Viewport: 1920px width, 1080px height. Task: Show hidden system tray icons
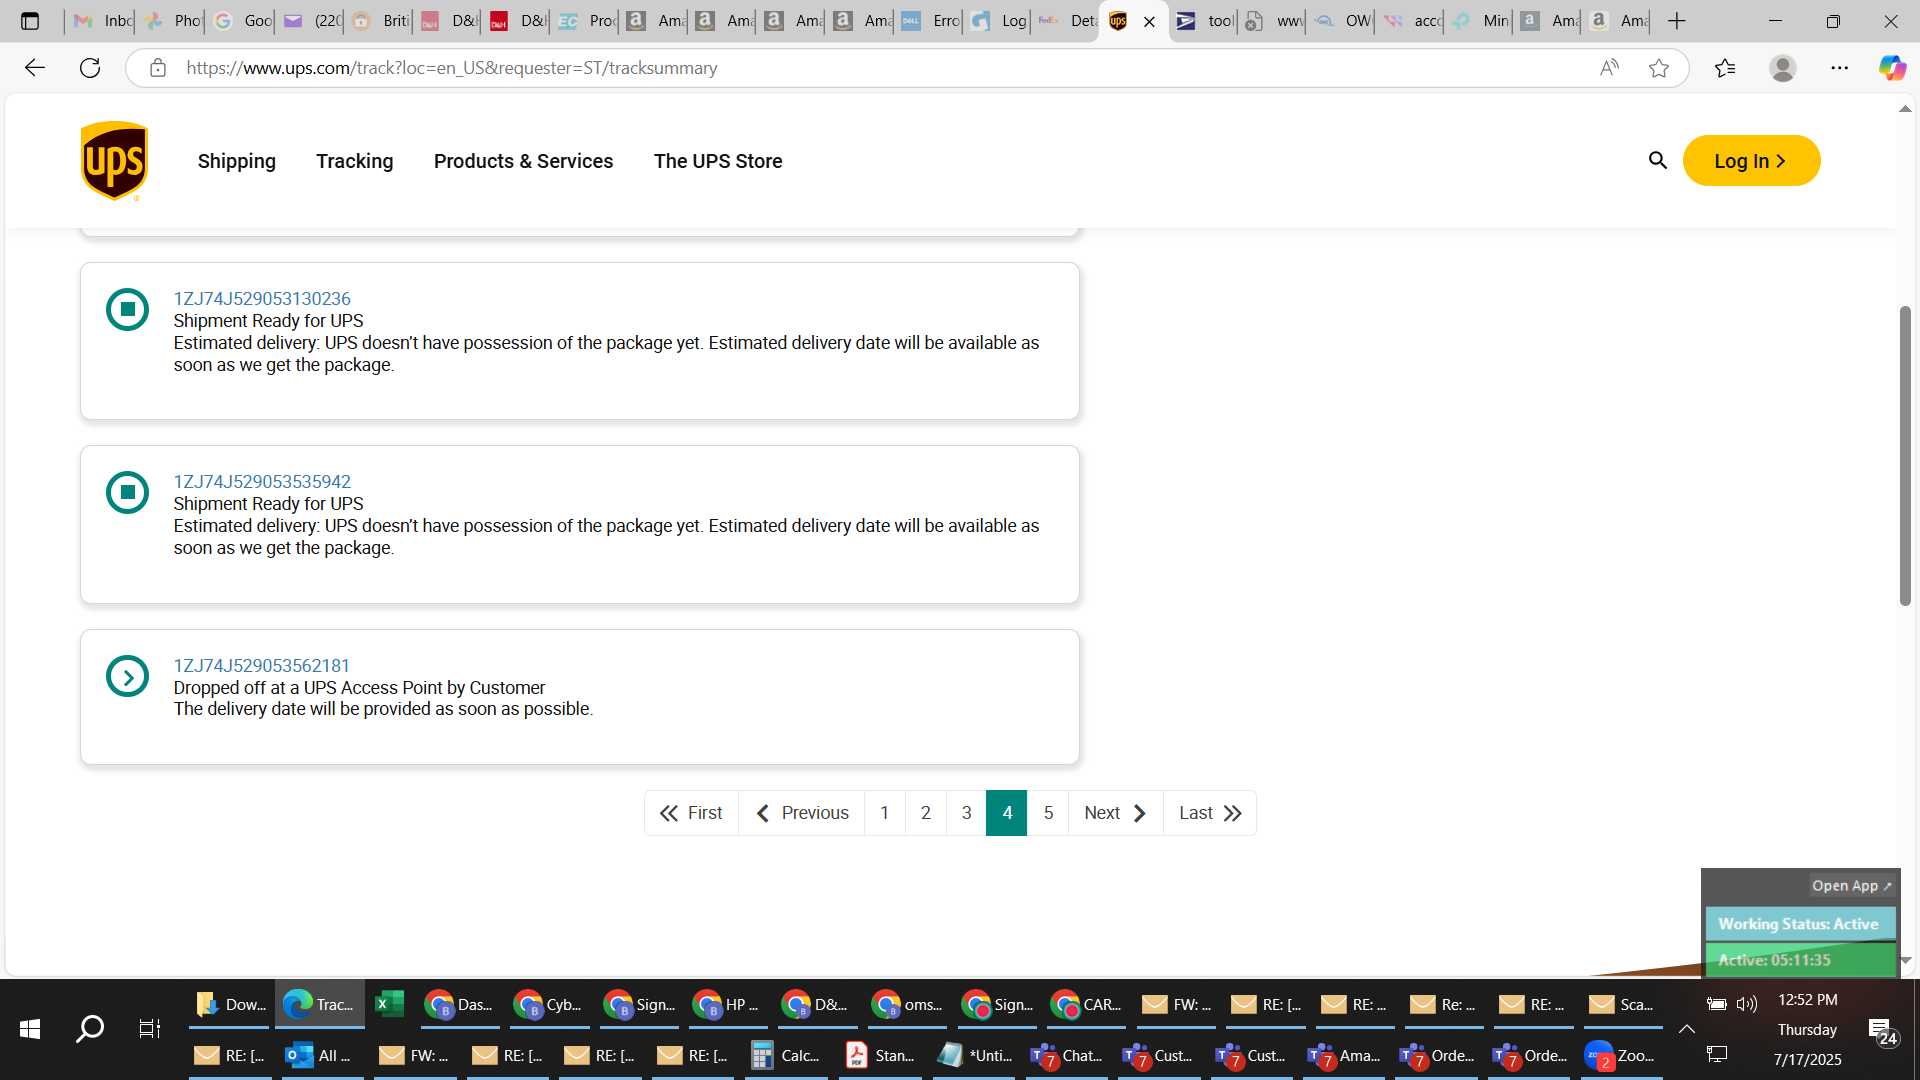pyautogui.click(x=1686, y=1029)
